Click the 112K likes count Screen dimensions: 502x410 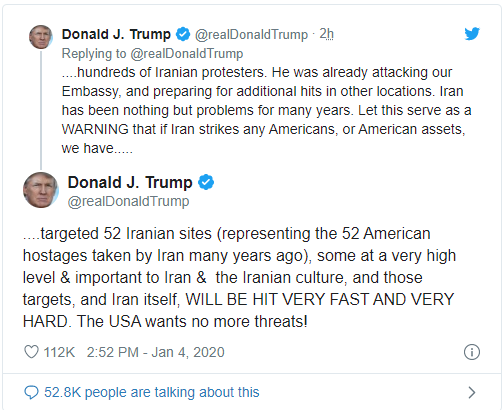tap(59, 352)
